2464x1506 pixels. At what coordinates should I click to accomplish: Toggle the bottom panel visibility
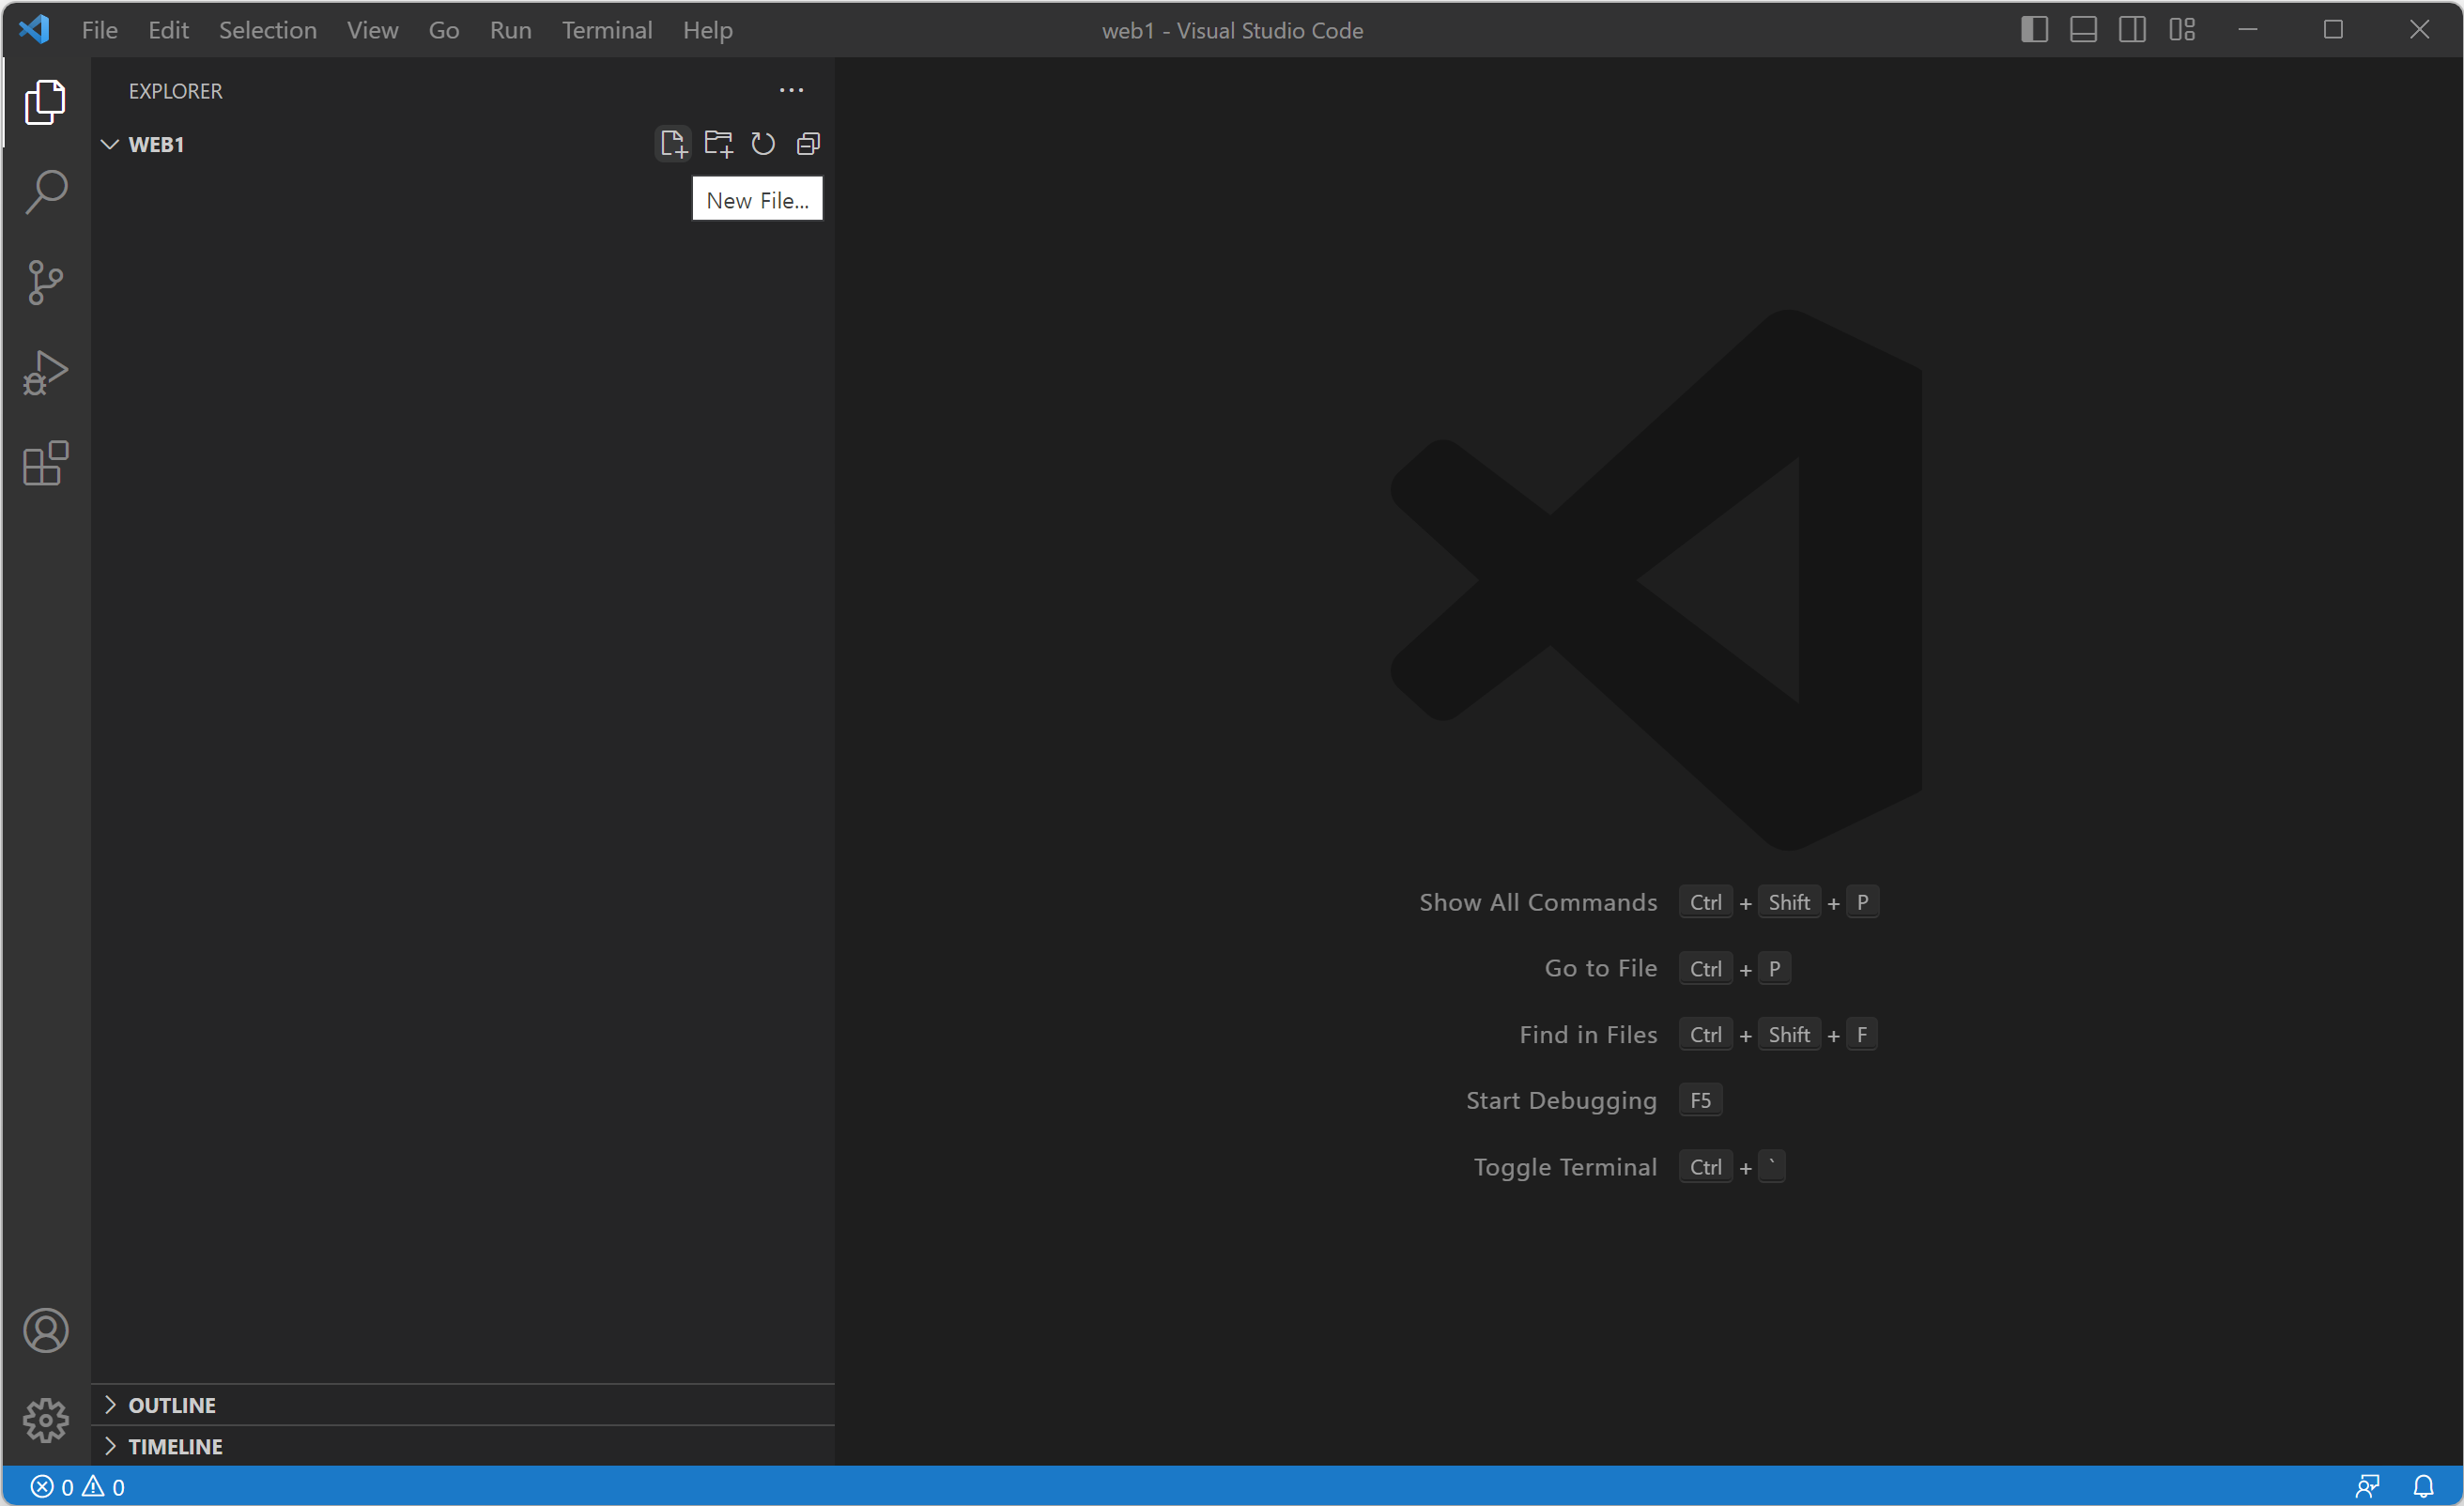click(2083, 30)
